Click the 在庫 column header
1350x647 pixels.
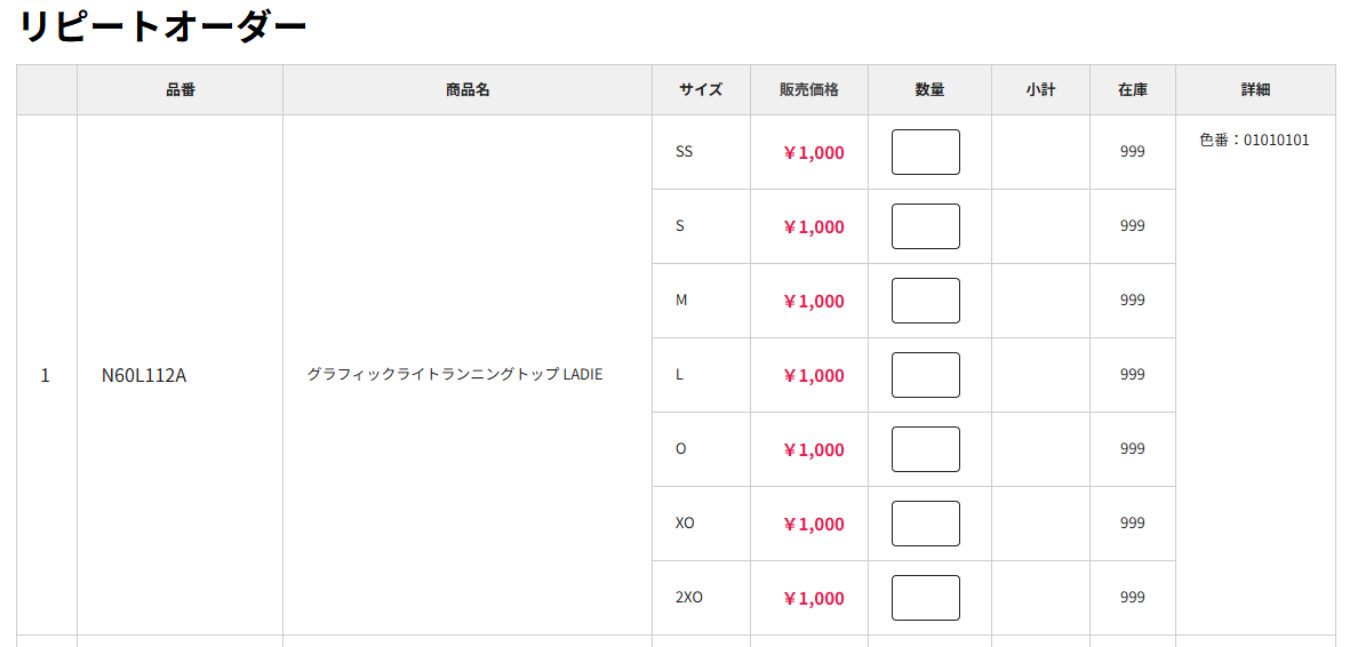coord(1132,89)
